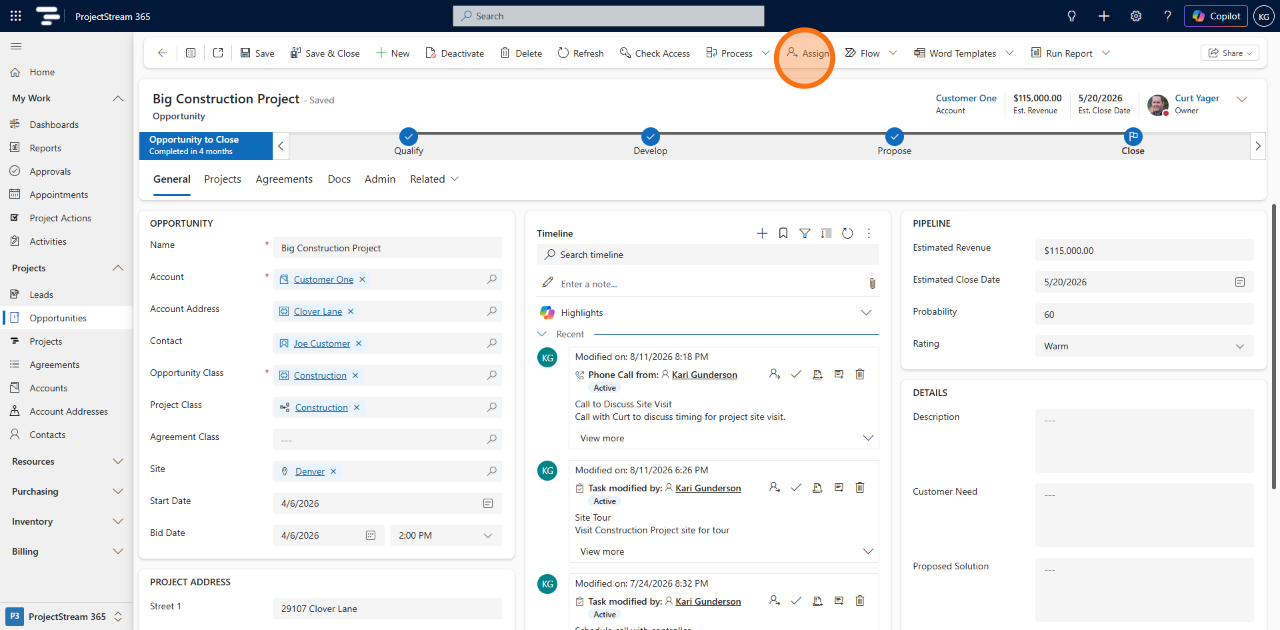The height and width of the screenshot is (630, 1280).
Task: Open the Related tab menu
Action: (x=434, y=179)
